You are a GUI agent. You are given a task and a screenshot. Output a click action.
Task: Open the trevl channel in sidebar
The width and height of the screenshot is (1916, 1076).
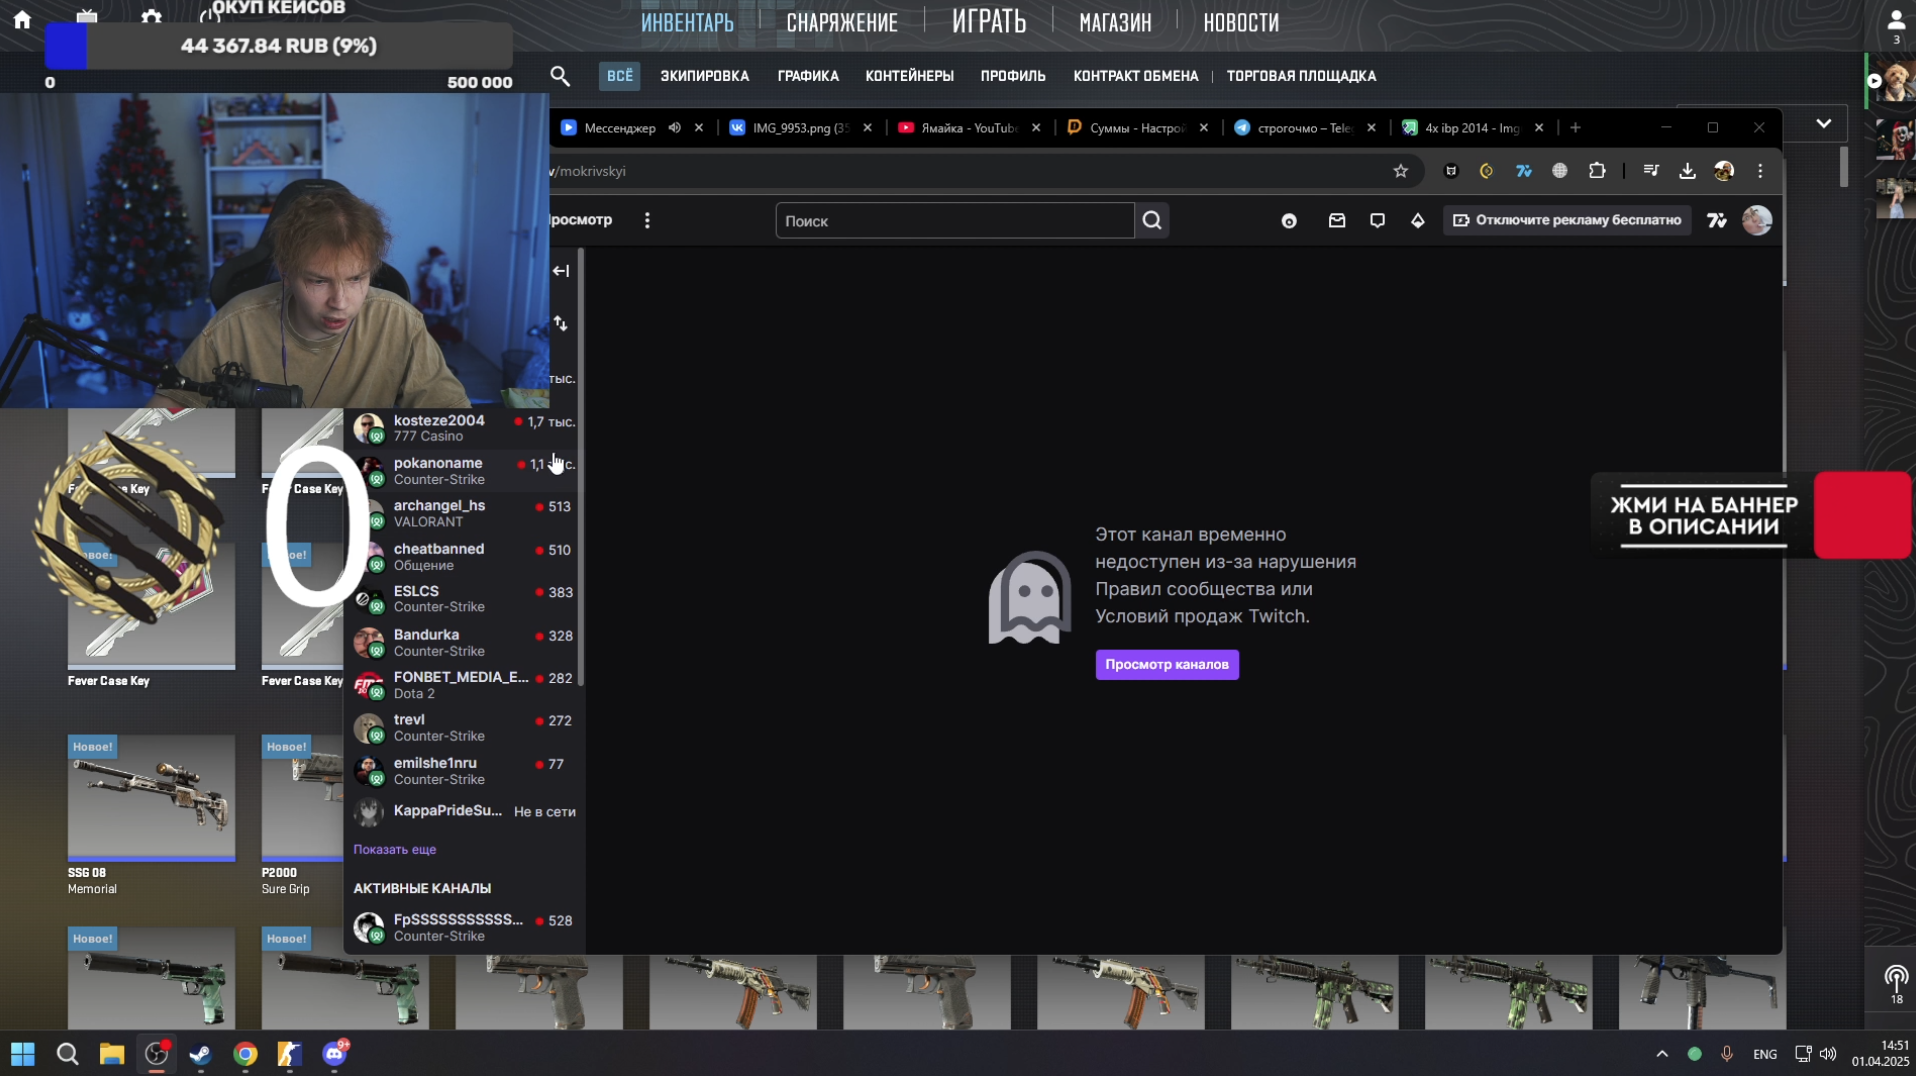[464, 727]
